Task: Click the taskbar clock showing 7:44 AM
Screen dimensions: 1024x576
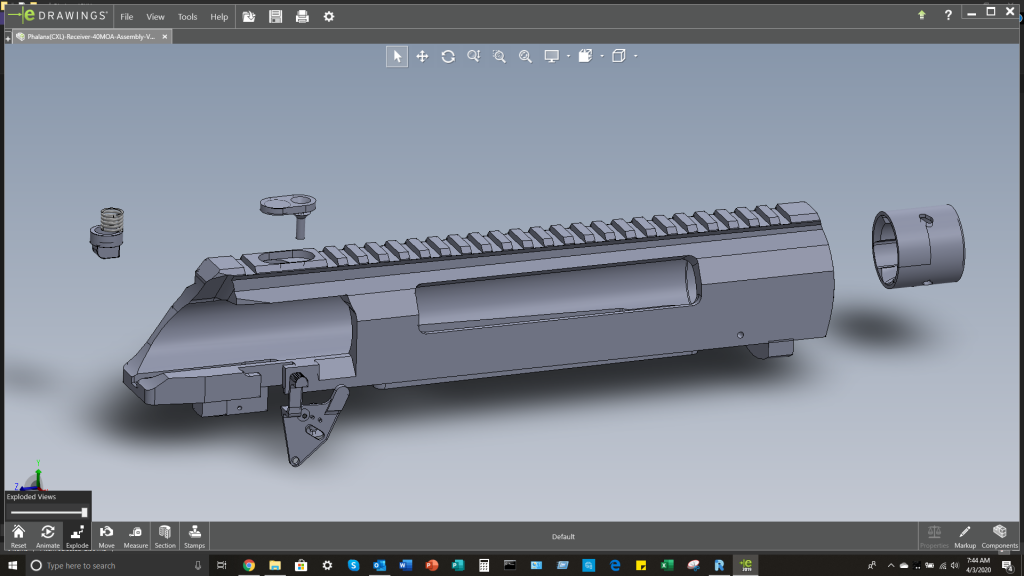Action: click(978, 565)
